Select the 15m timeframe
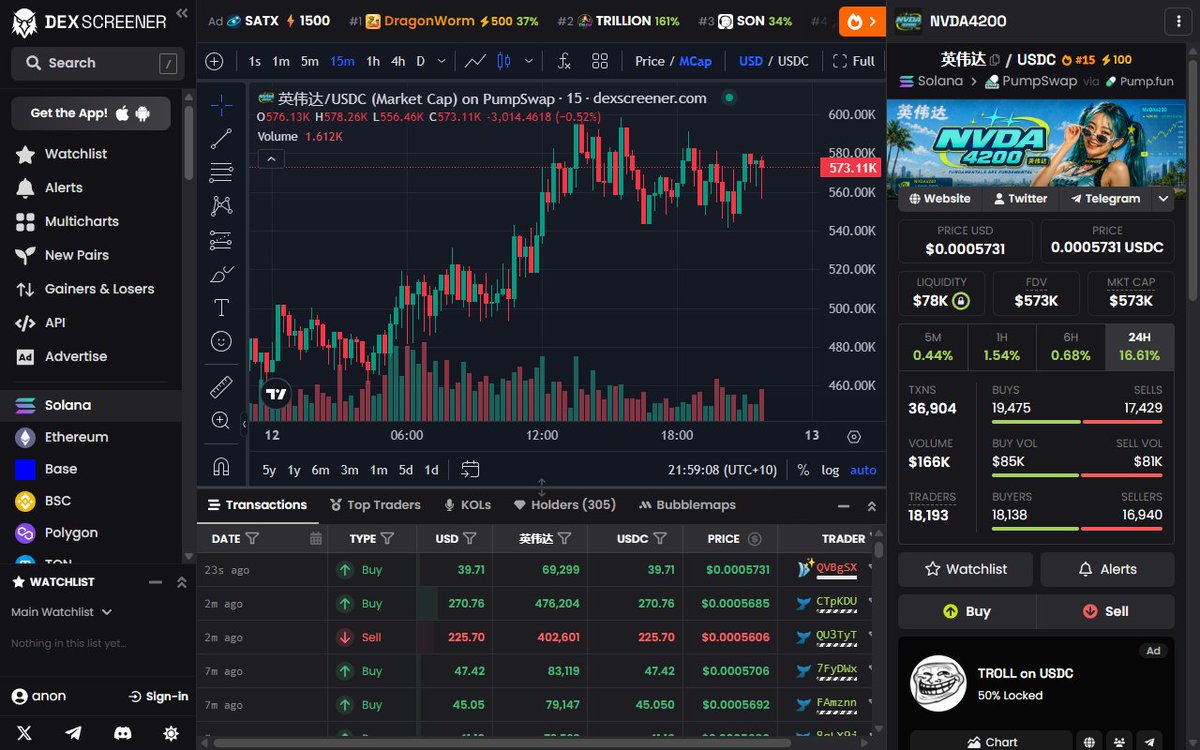Screen dimensions: 1200x750 click(x=342, y=61)
